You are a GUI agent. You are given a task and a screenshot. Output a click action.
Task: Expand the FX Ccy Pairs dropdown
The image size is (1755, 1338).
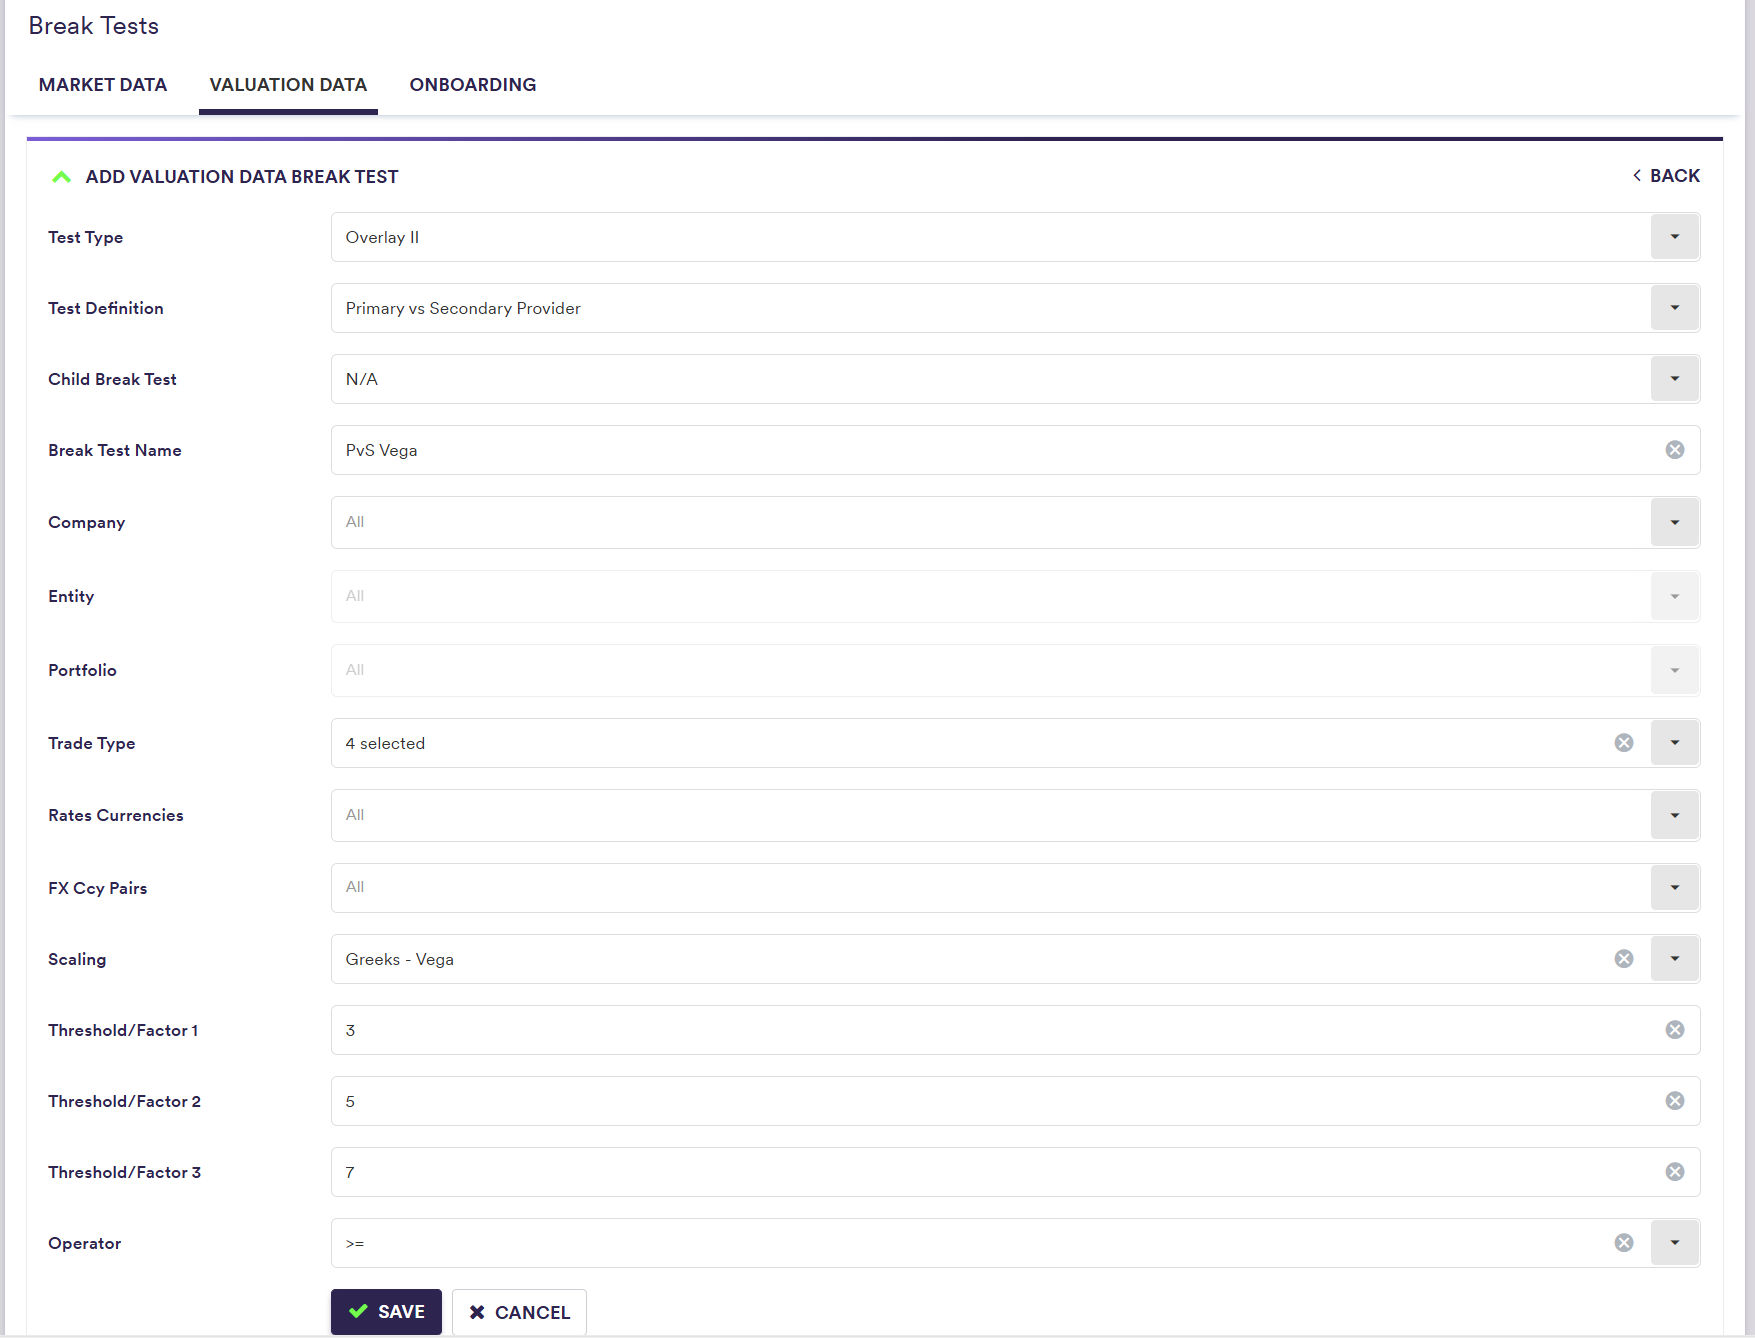click(1674, 888)
